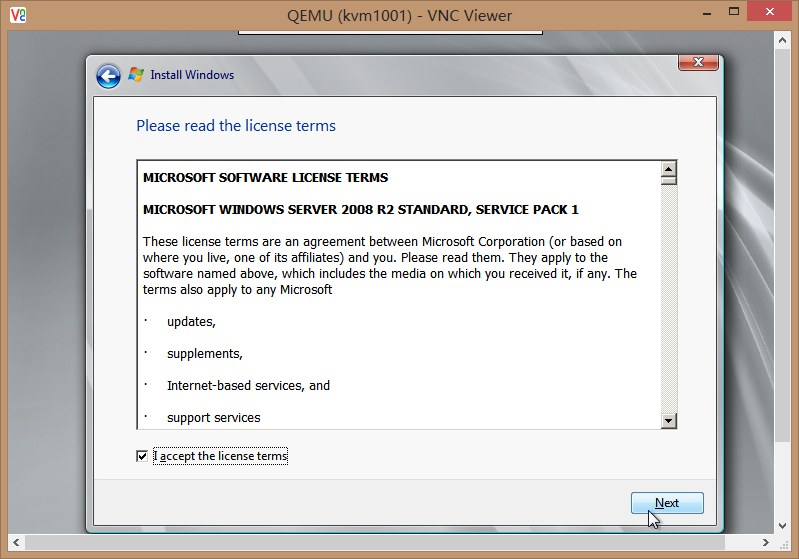799x559 pixels.
Task: Click the VNC Viewer horizontal scrollbar thumb
Action: click(375, 543)
